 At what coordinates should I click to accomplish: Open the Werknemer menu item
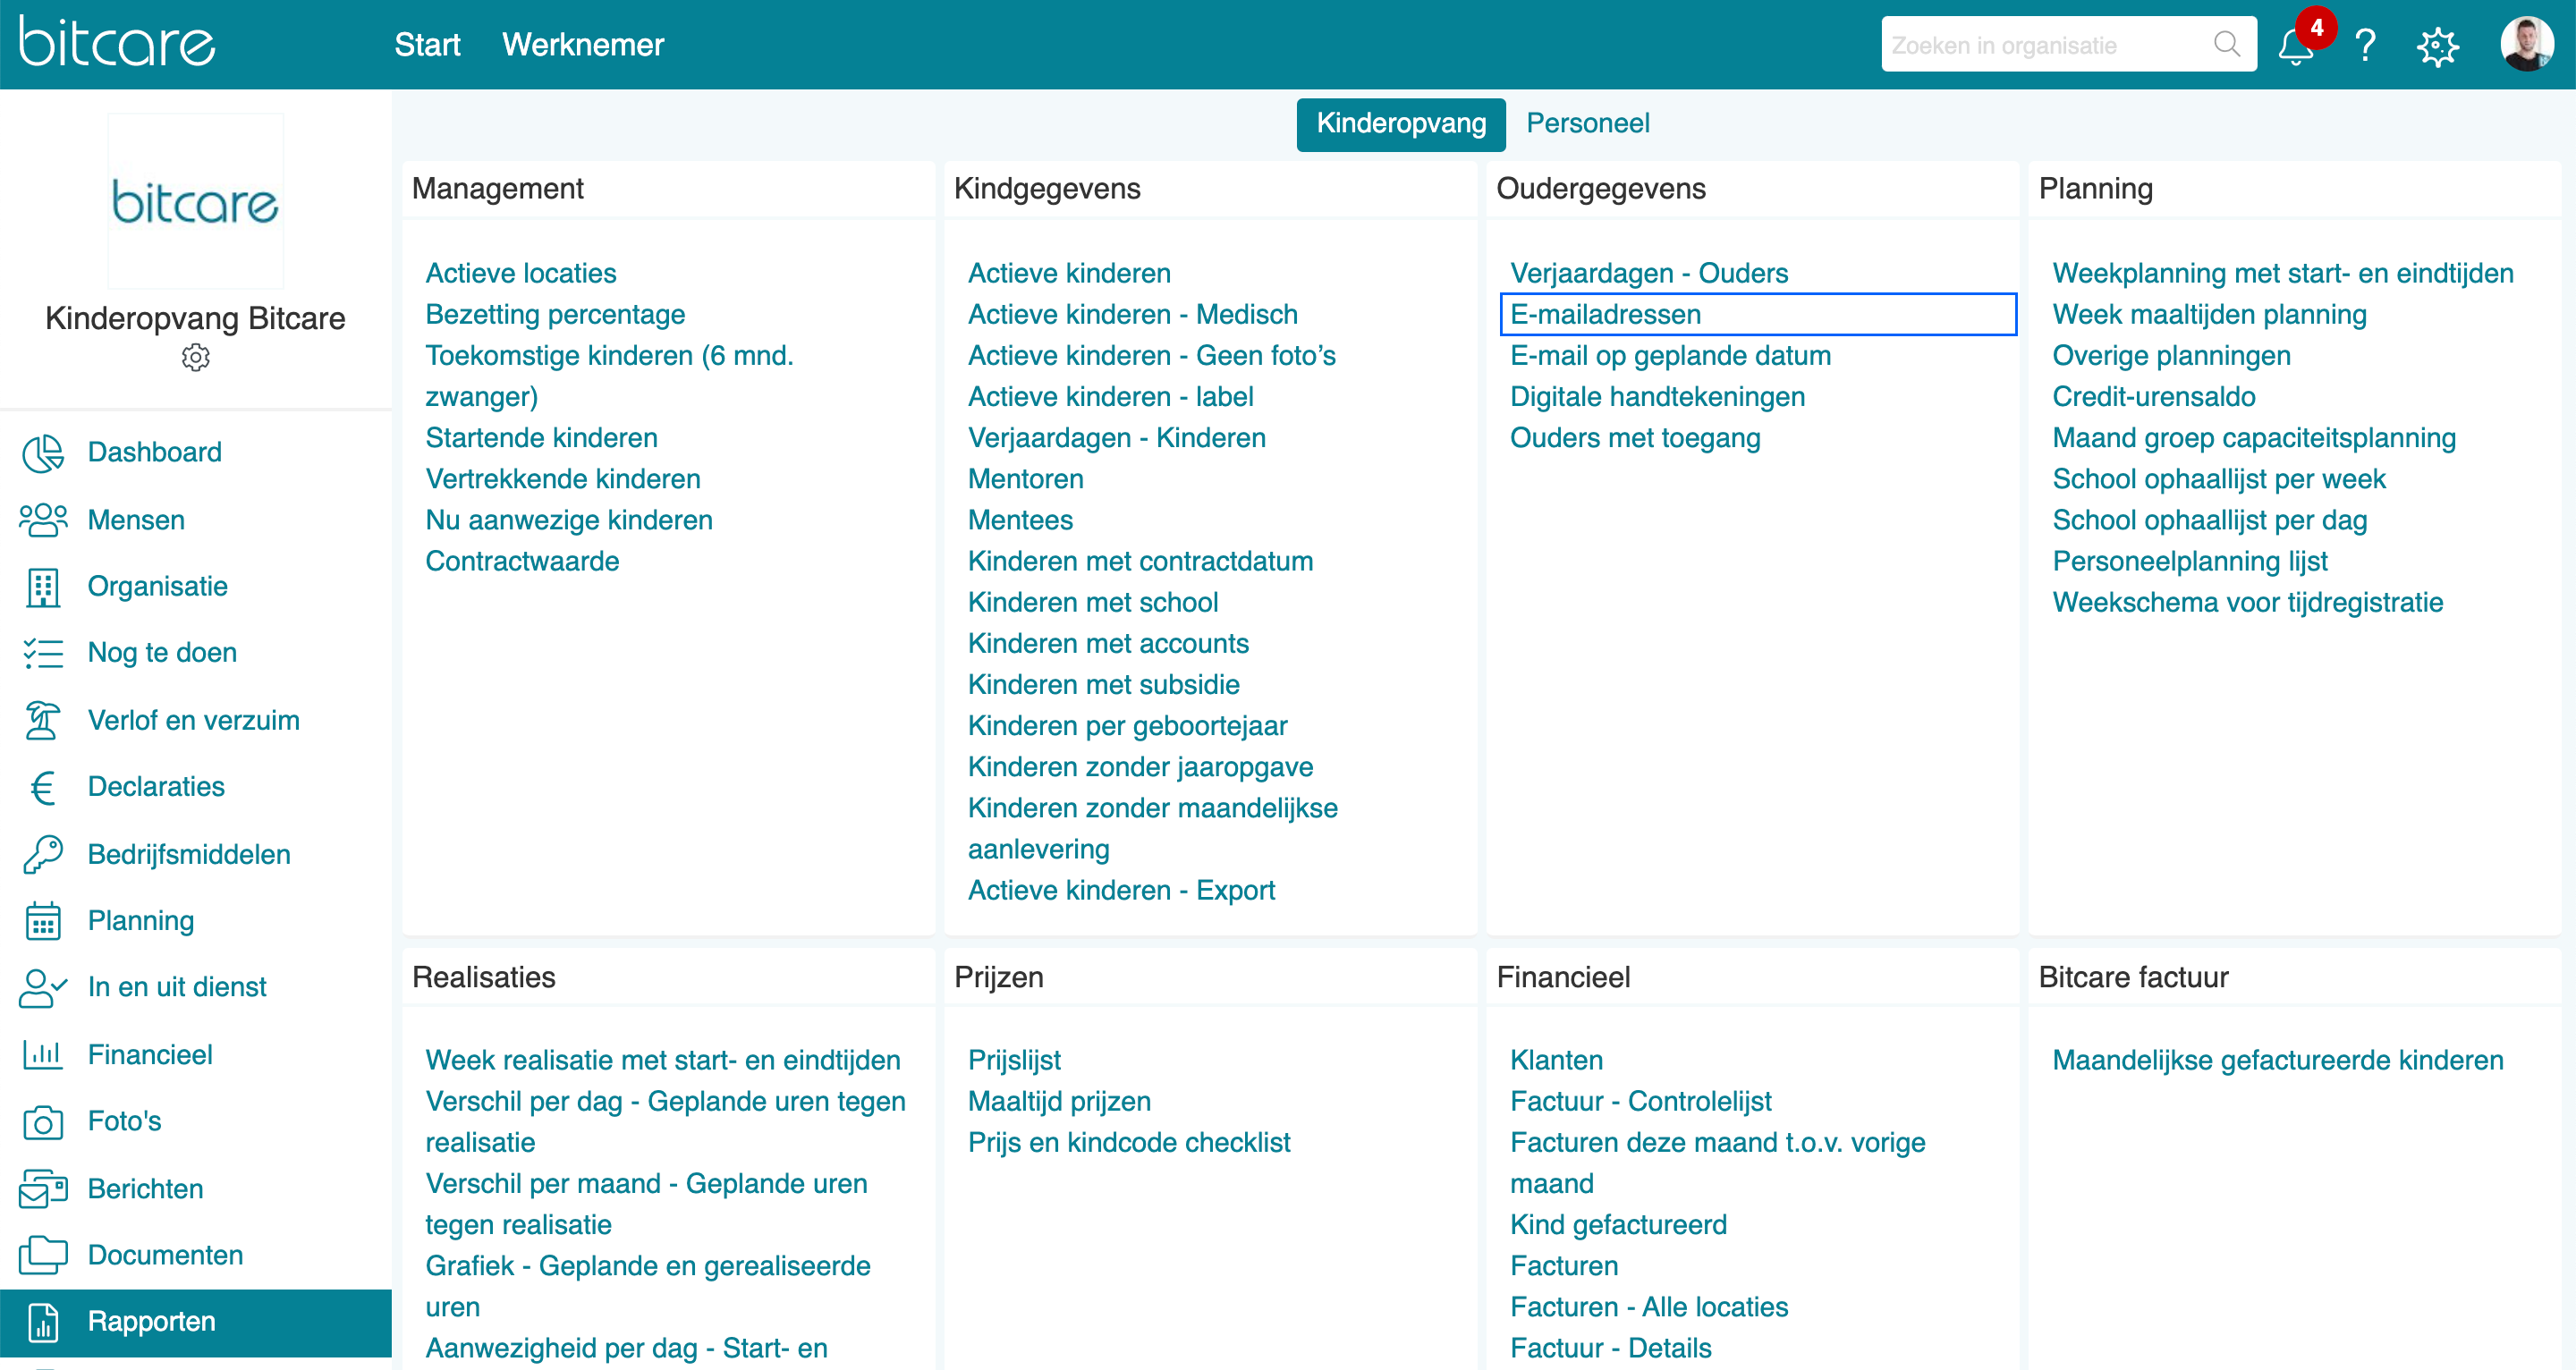click(x=583, y=45)
